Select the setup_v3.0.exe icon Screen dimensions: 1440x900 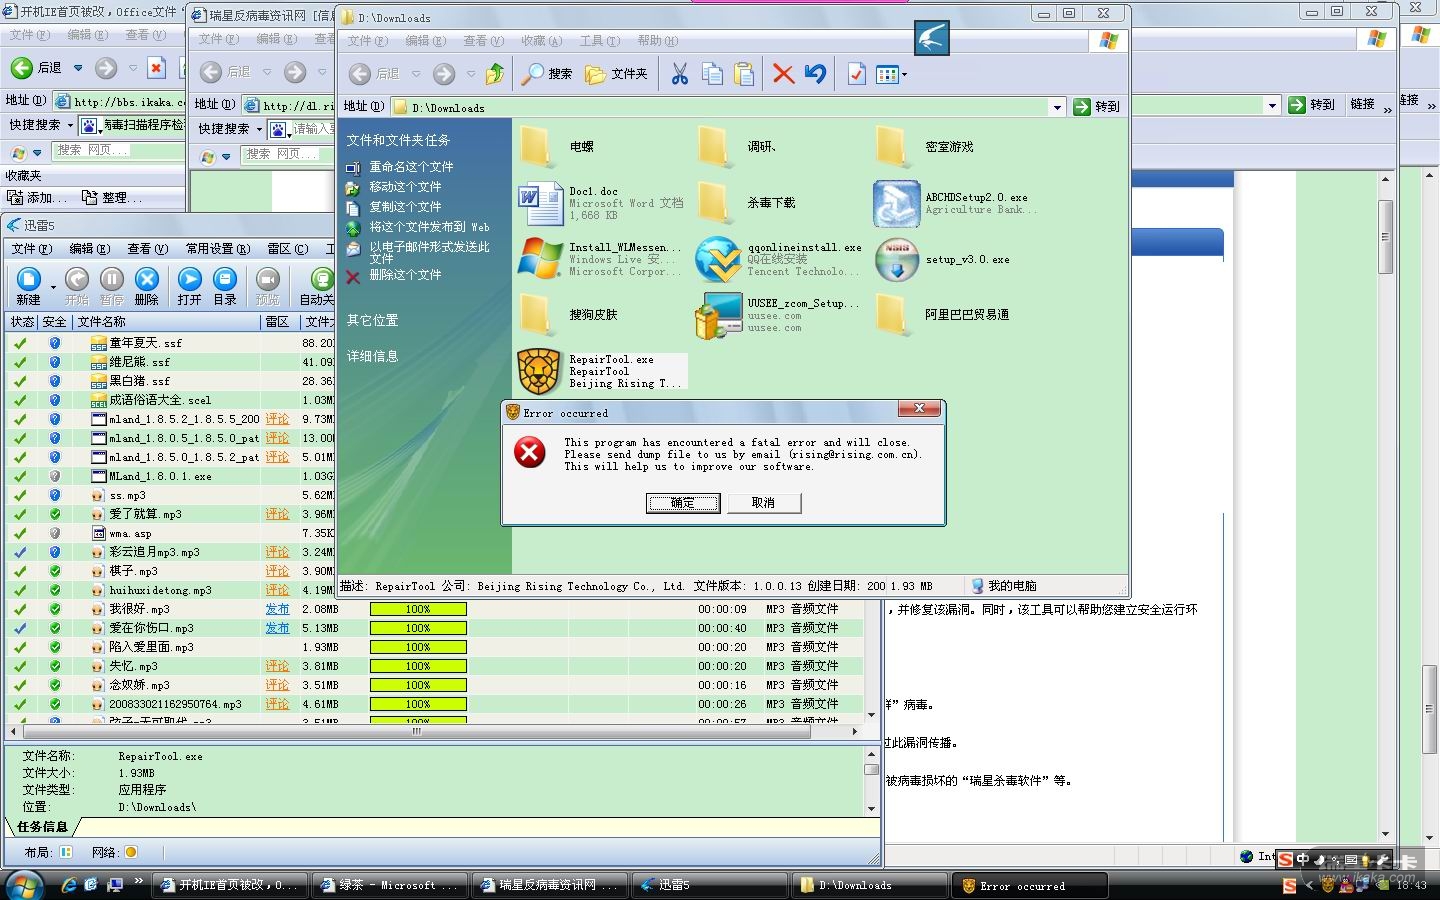[x=896, y=259]
